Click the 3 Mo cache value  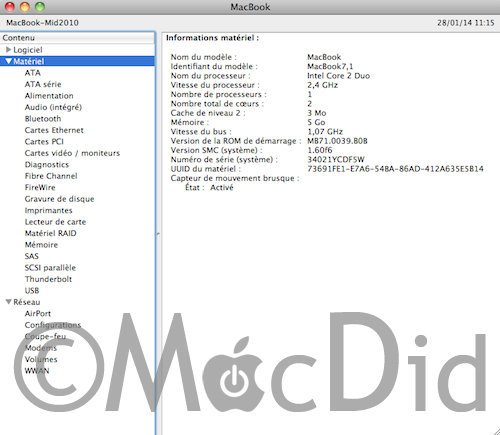pos(317,113)
